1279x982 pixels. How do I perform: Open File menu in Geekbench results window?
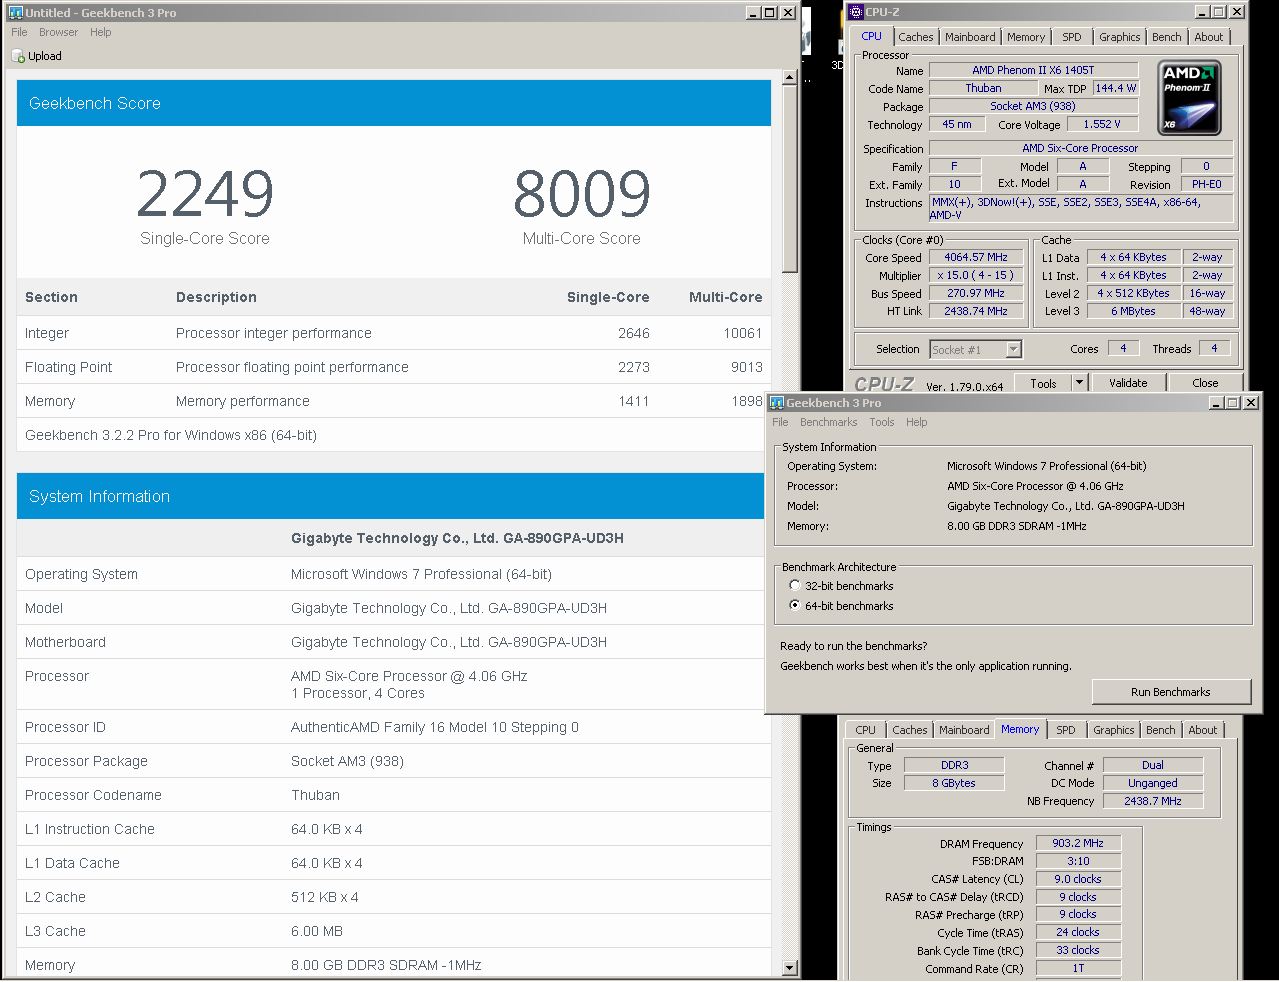click(19, 32)
